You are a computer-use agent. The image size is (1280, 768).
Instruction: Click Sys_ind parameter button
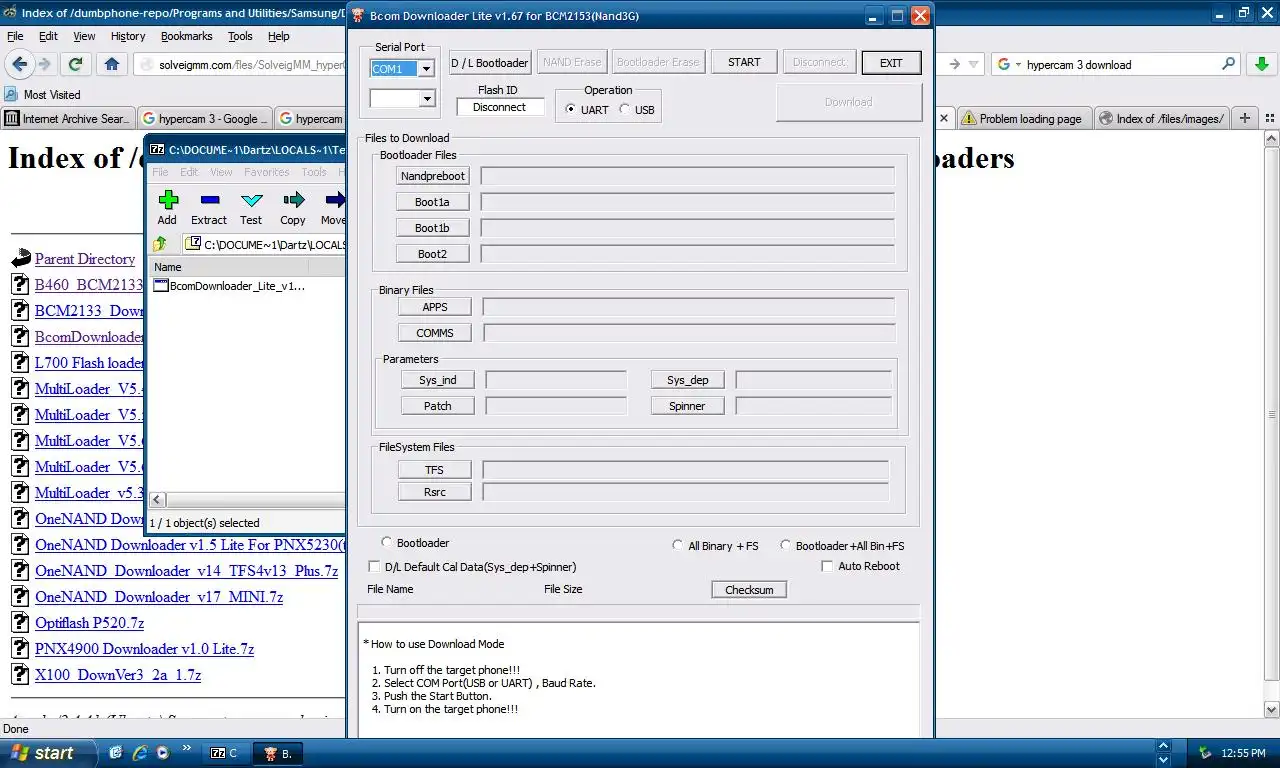click(x=438, y=380)
